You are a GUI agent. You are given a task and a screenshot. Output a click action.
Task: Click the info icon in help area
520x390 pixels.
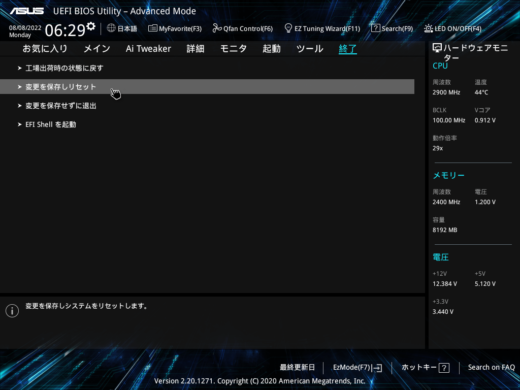tap(12, 311)
